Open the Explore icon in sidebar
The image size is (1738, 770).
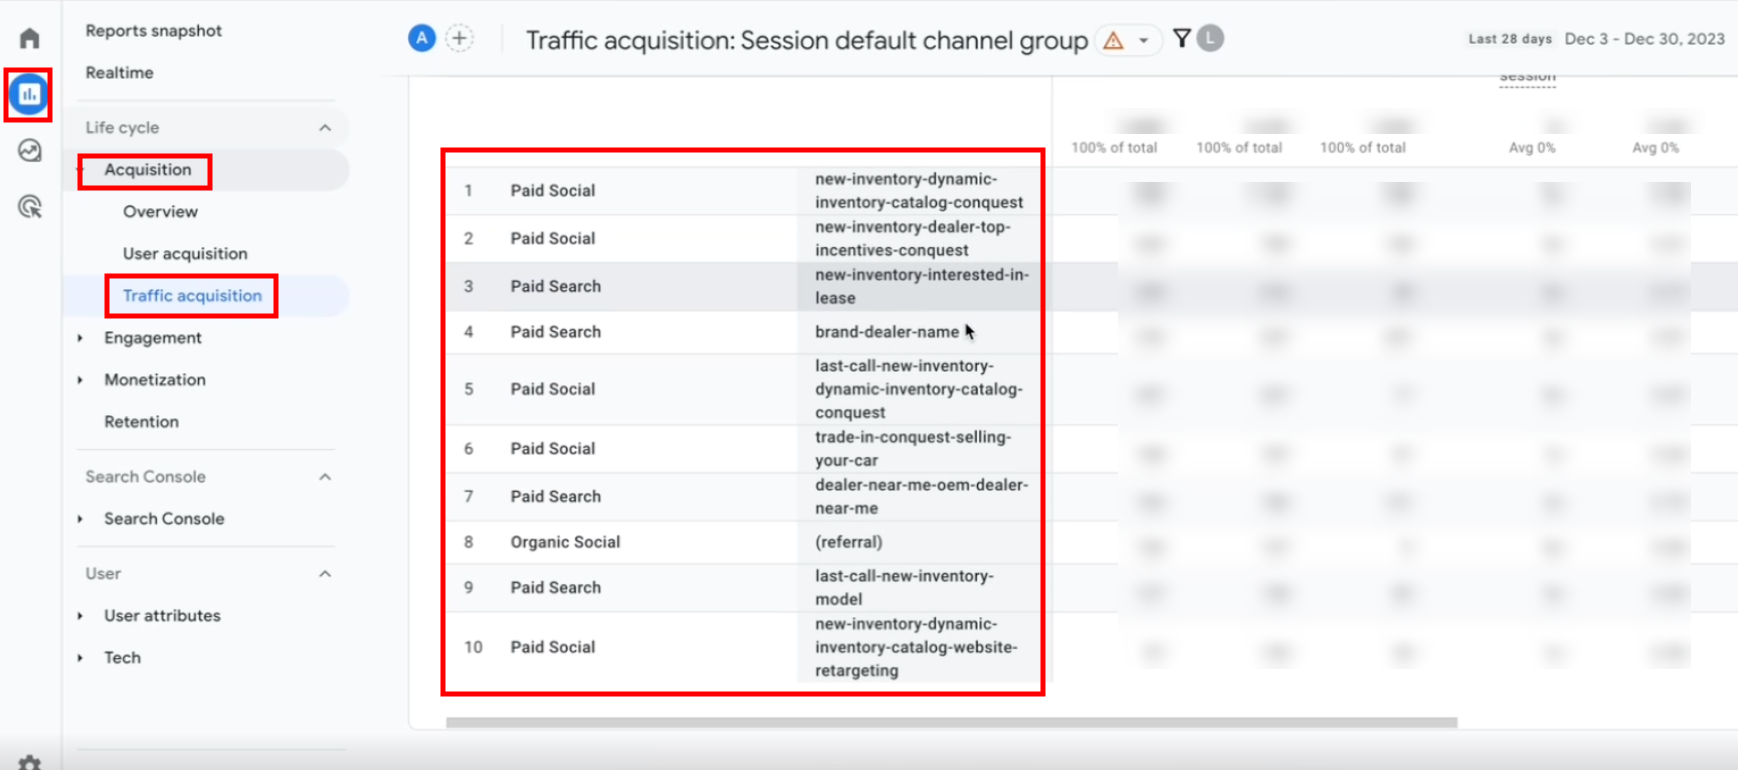[x=30, y=151]
